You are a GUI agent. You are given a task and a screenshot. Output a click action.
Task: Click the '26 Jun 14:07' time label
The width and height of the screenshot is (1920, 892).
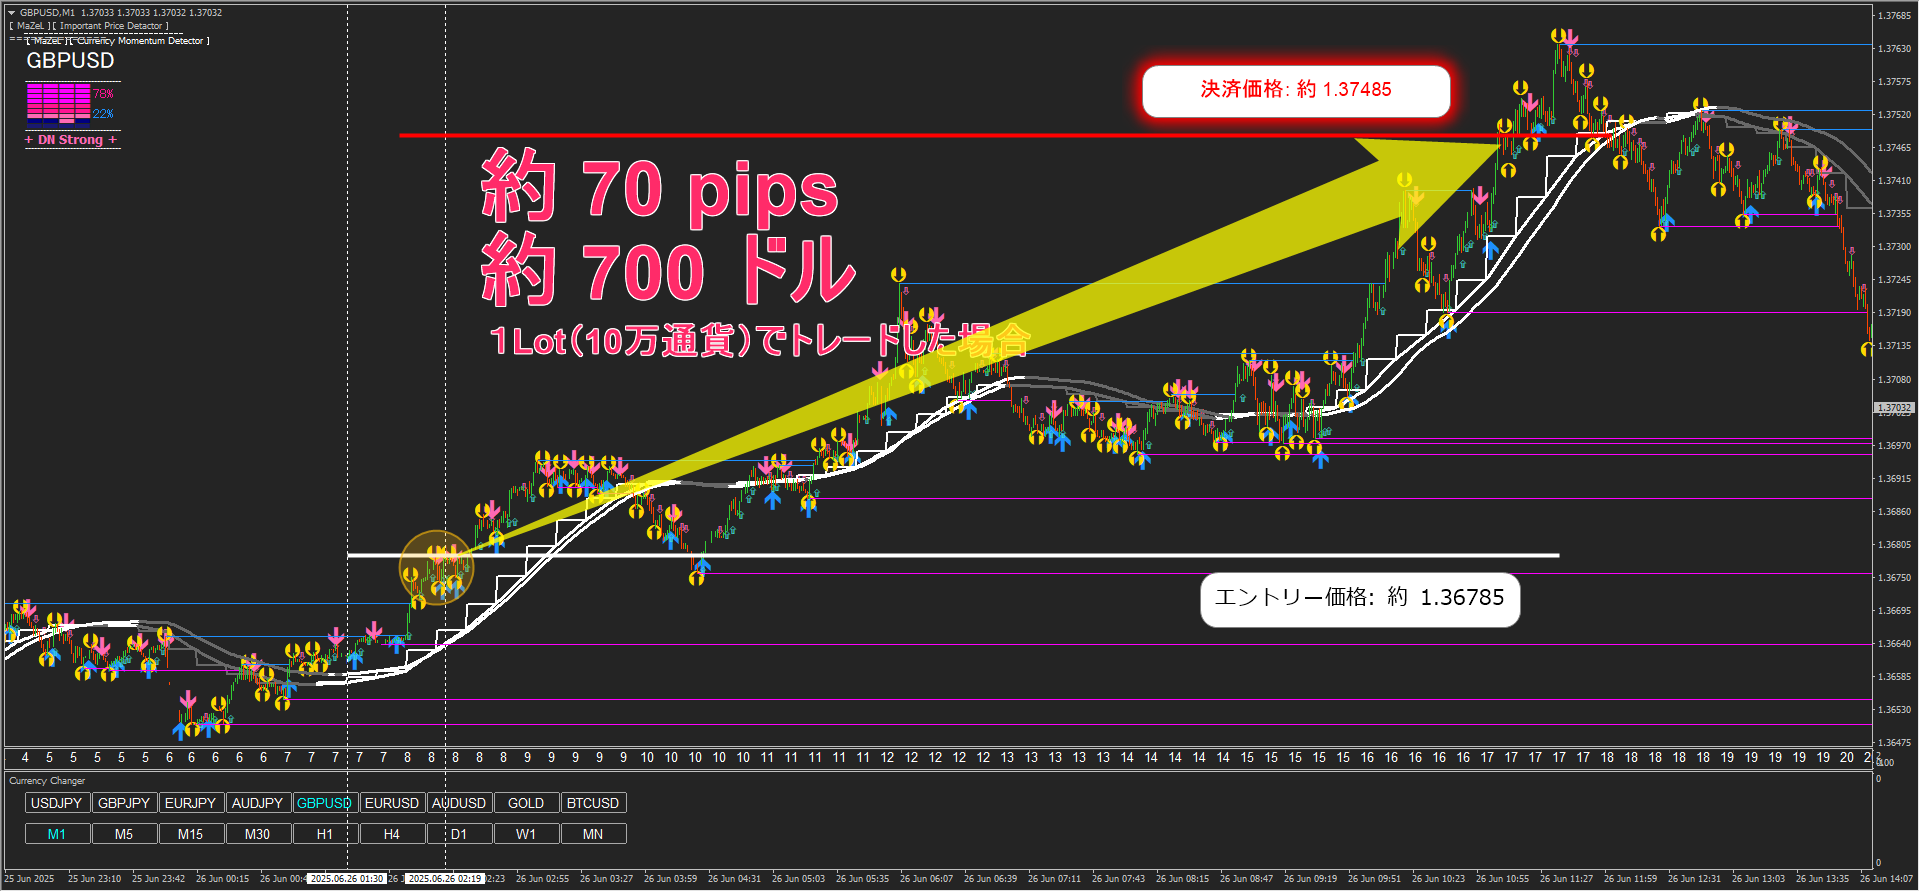[x=1886, y=879]
